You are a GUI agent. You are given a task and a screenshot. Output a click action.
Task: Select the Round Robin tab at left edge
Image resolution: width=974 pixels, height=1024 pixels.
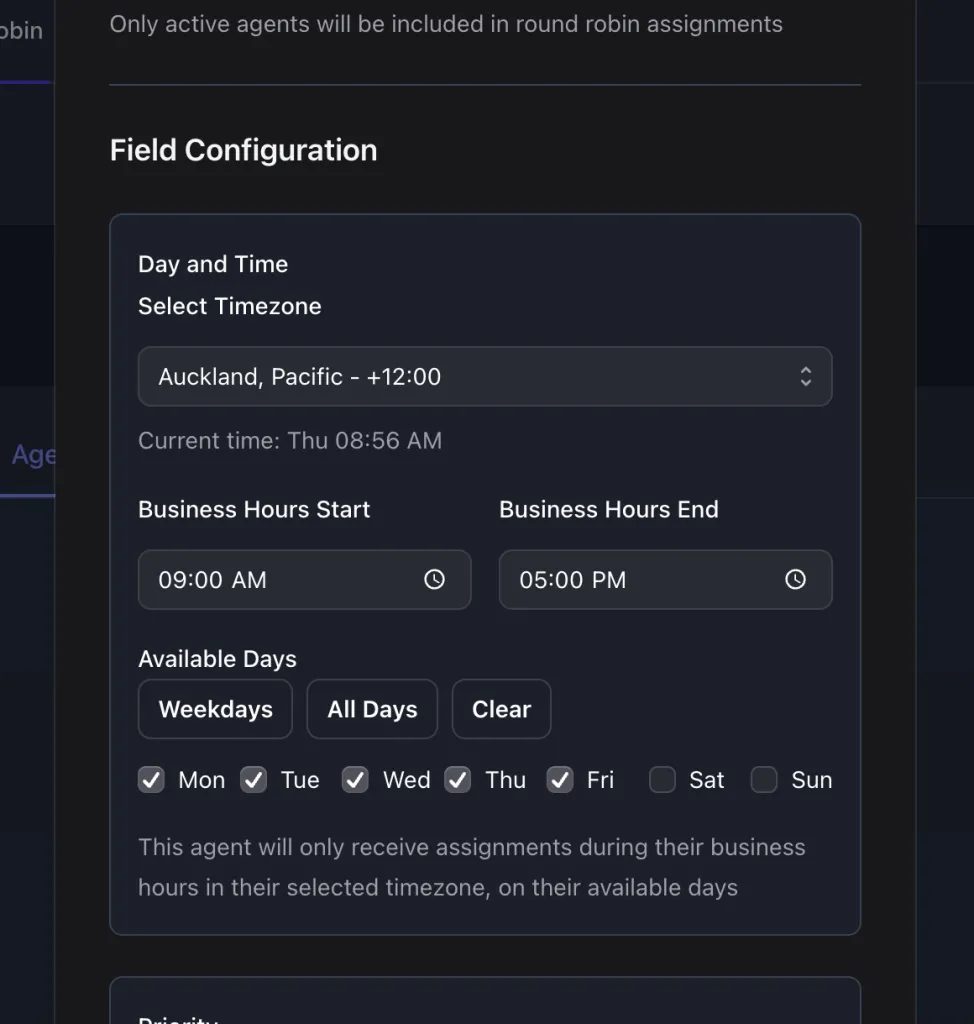click(x=22, y=31)
